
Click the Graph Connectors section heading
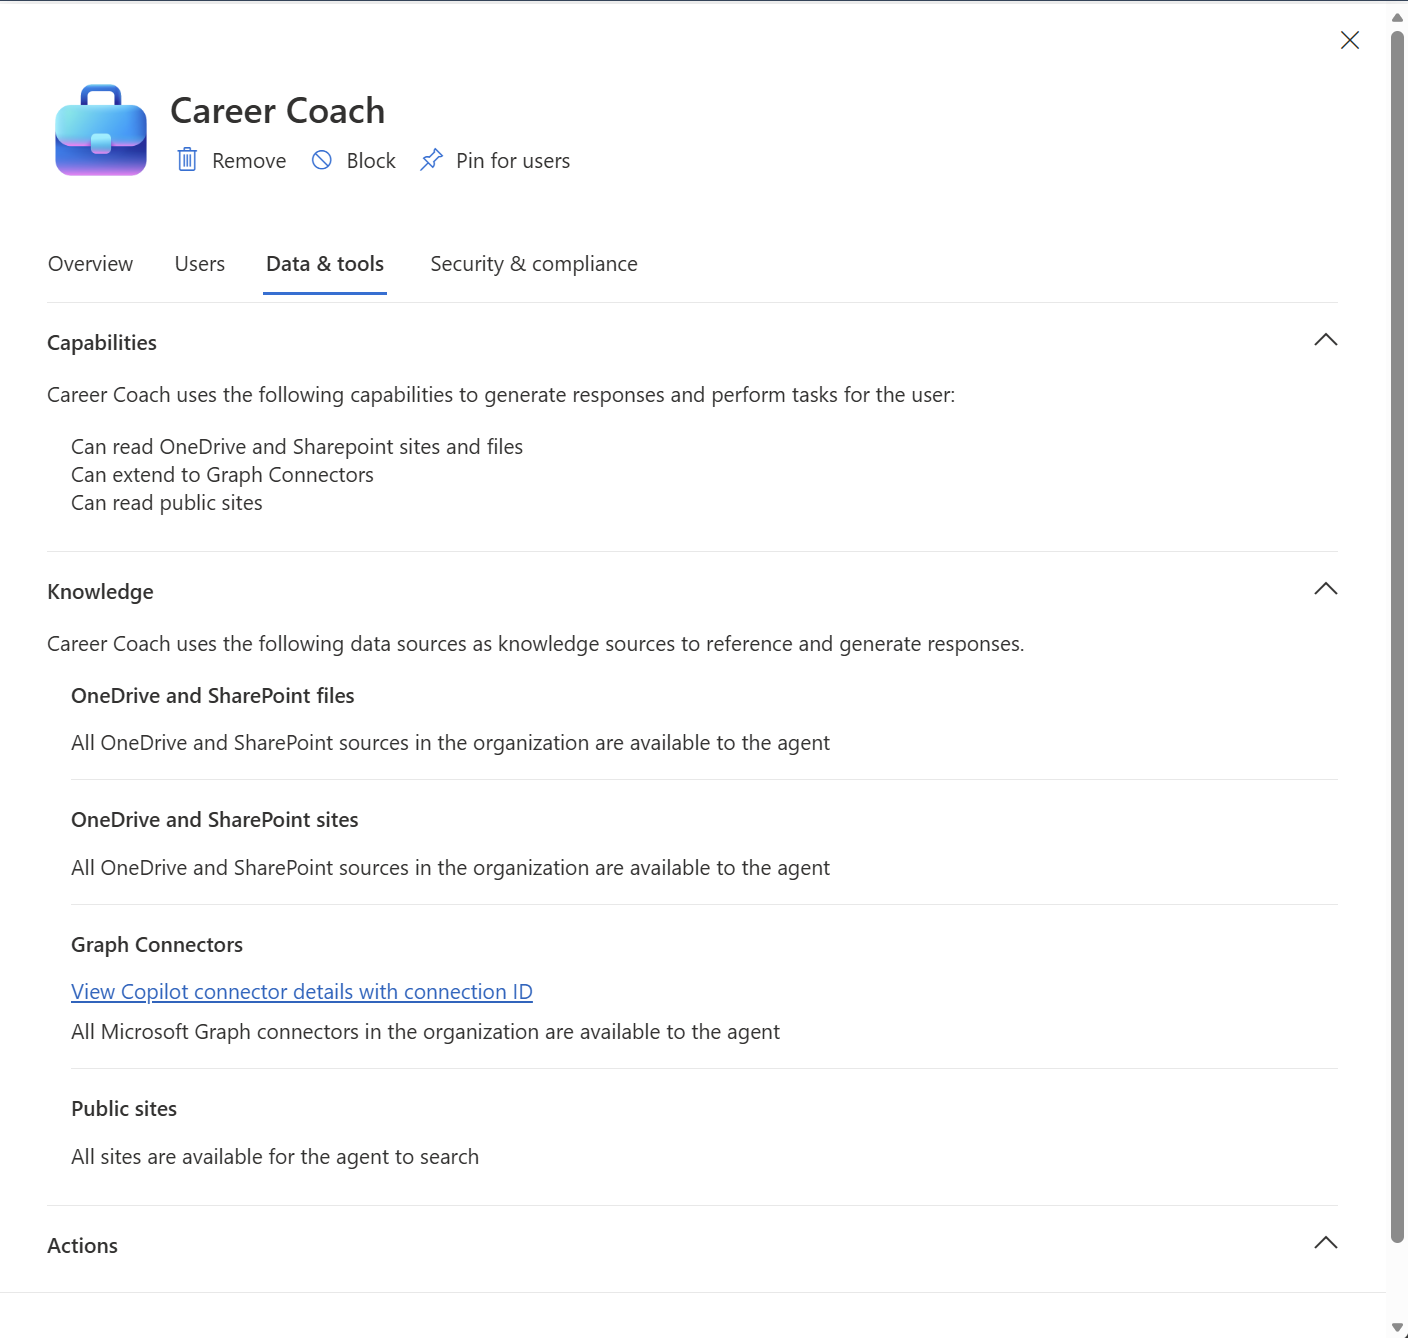[x=157, y=944]
